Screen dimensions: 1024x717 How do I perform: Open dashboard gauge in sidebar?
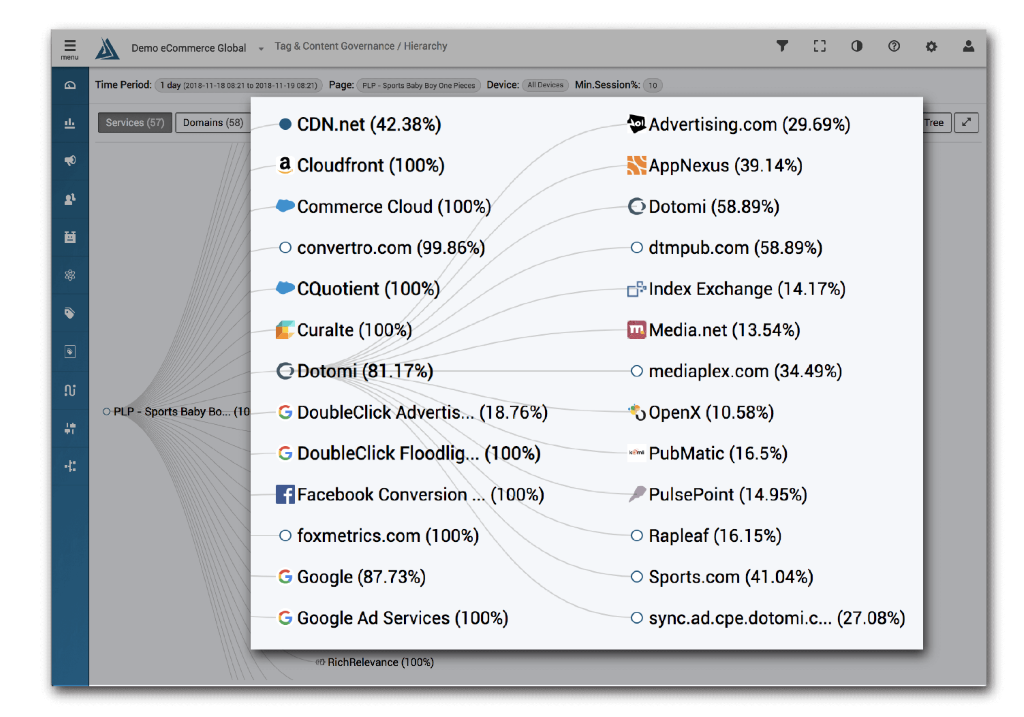tap(70, 85)
